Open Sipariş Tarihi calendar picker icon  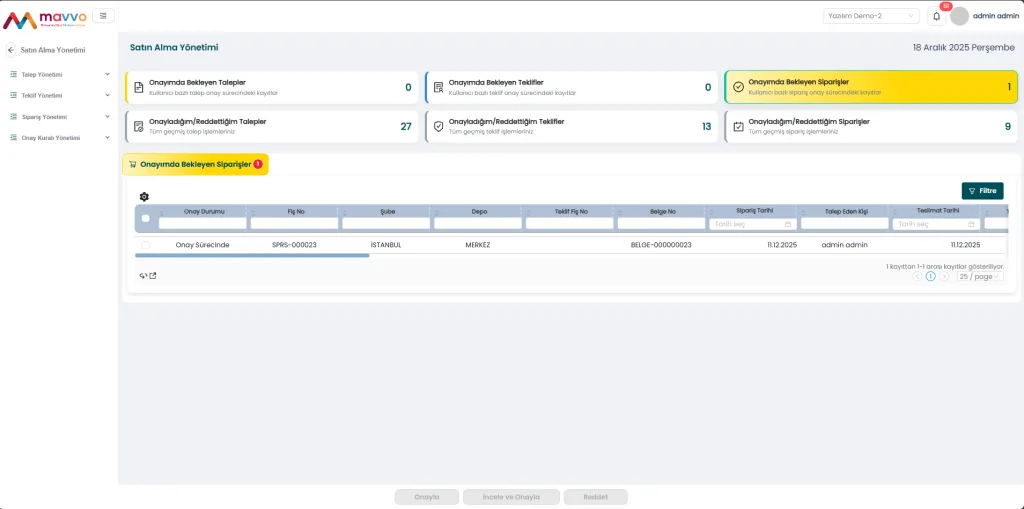click(788, 224)
